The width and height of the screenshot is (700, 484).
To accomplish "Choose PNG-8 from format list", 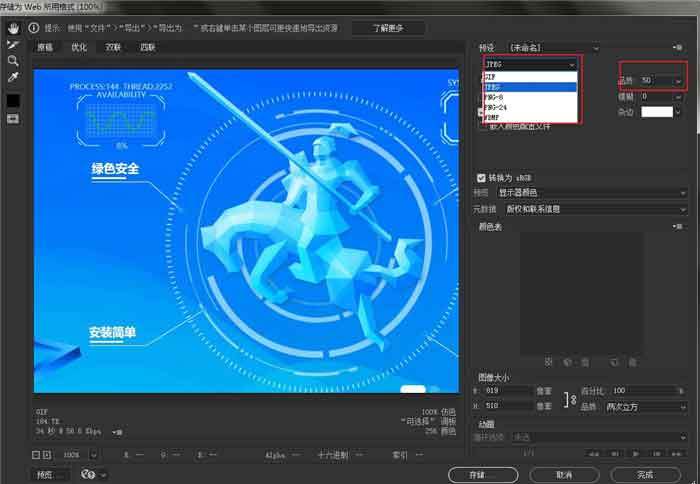I will click(530, 97).
